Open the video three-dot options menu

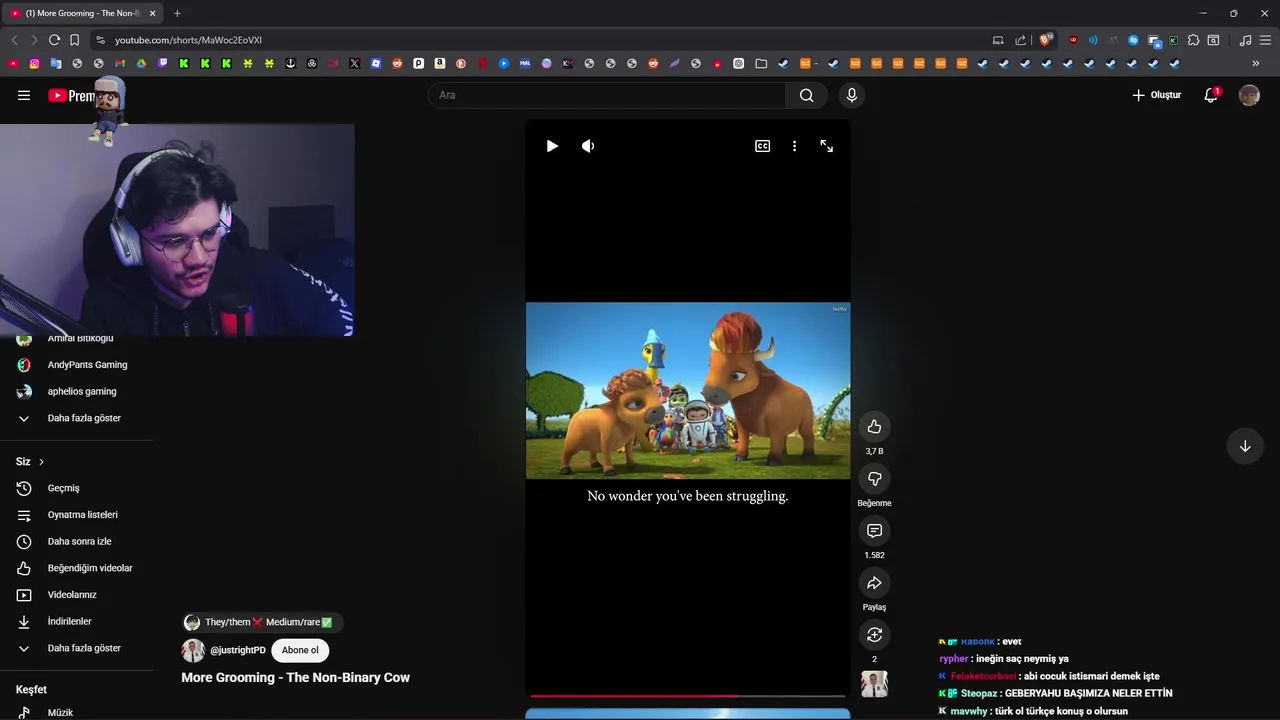[x=794, y=146]
